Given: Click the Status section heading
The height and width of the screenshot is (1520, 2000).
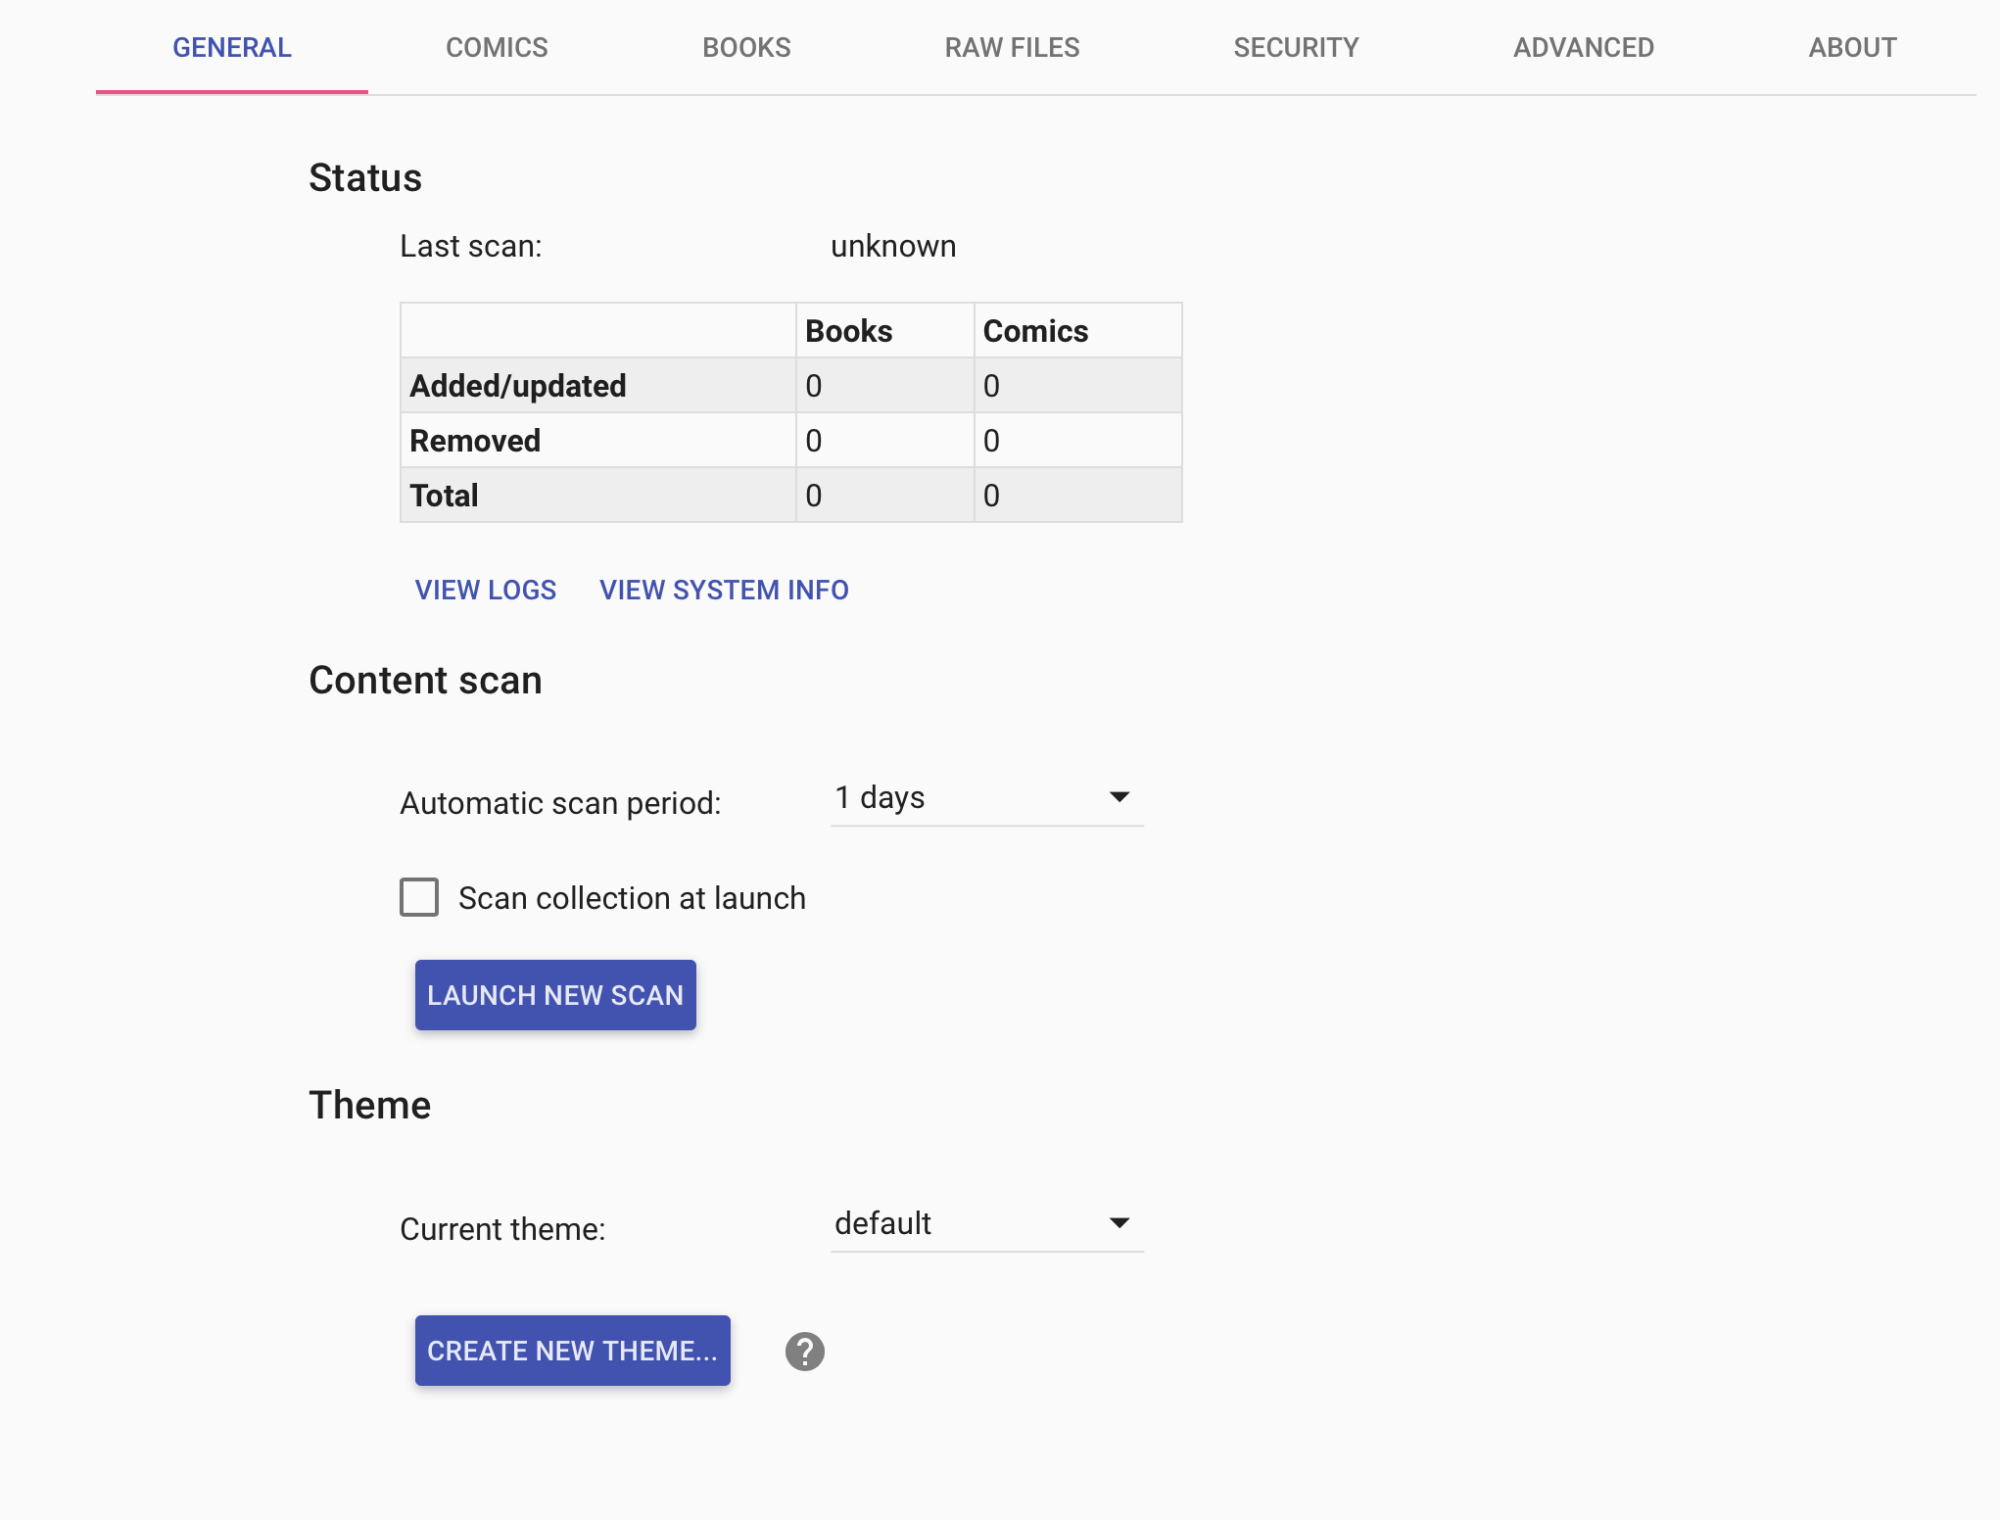Looking at the screenshot, I should click(x=365, y=178).
